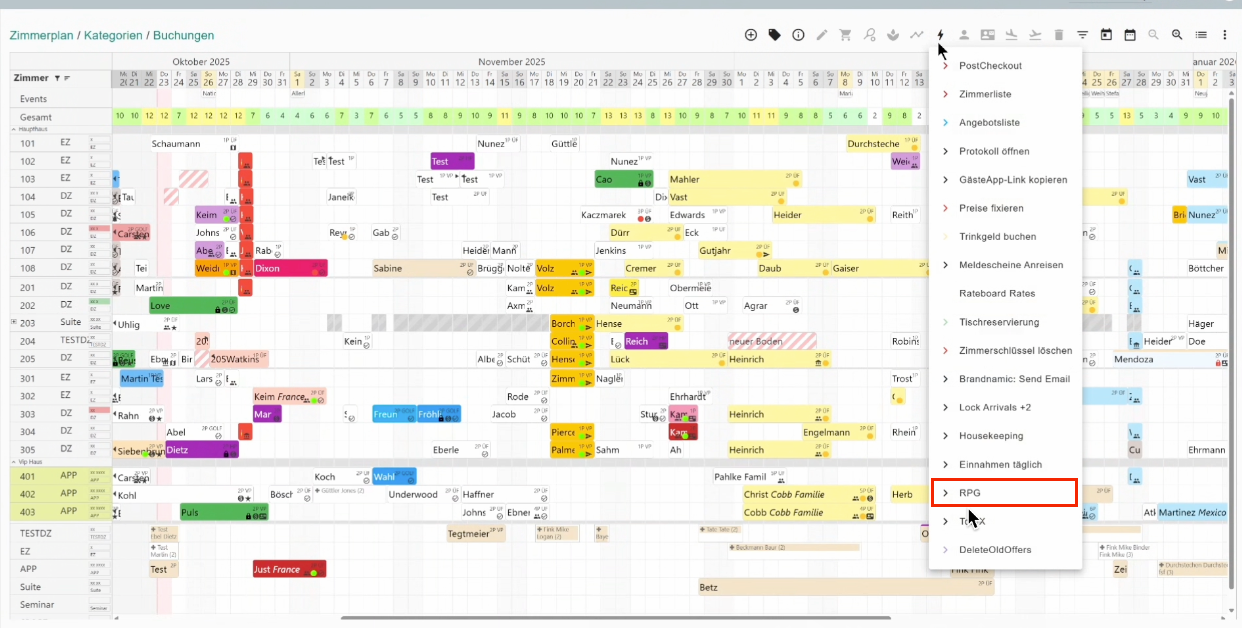Click the zoom-in magnifier icon

pos(1177,35)
